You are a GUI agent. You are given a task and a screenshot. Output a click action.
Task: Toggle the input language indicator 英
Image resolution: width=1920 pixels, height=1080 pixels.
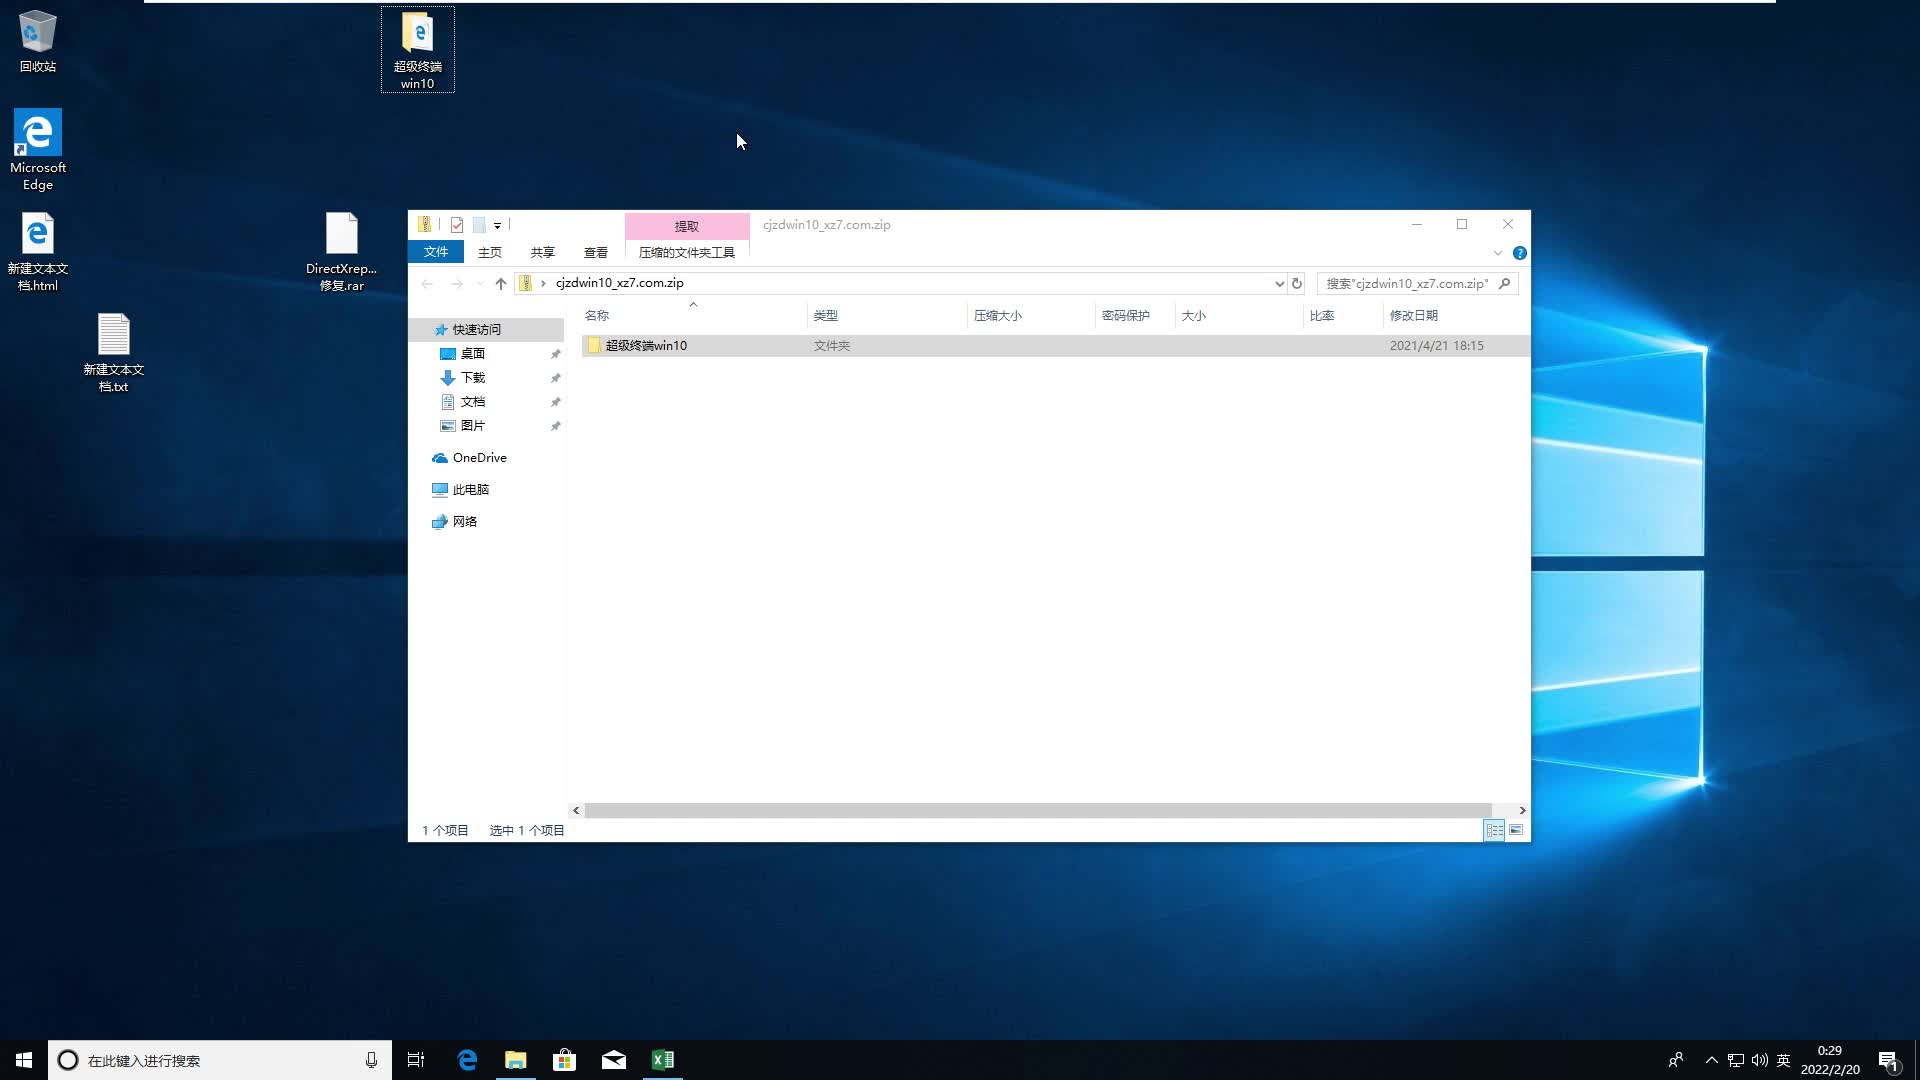tap(1783, 1060)
